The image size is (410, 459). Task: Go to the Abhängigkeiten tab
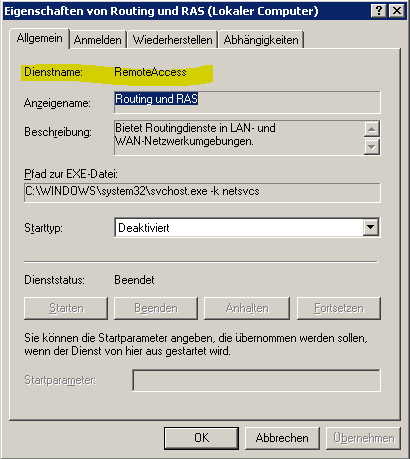[261, 40]
